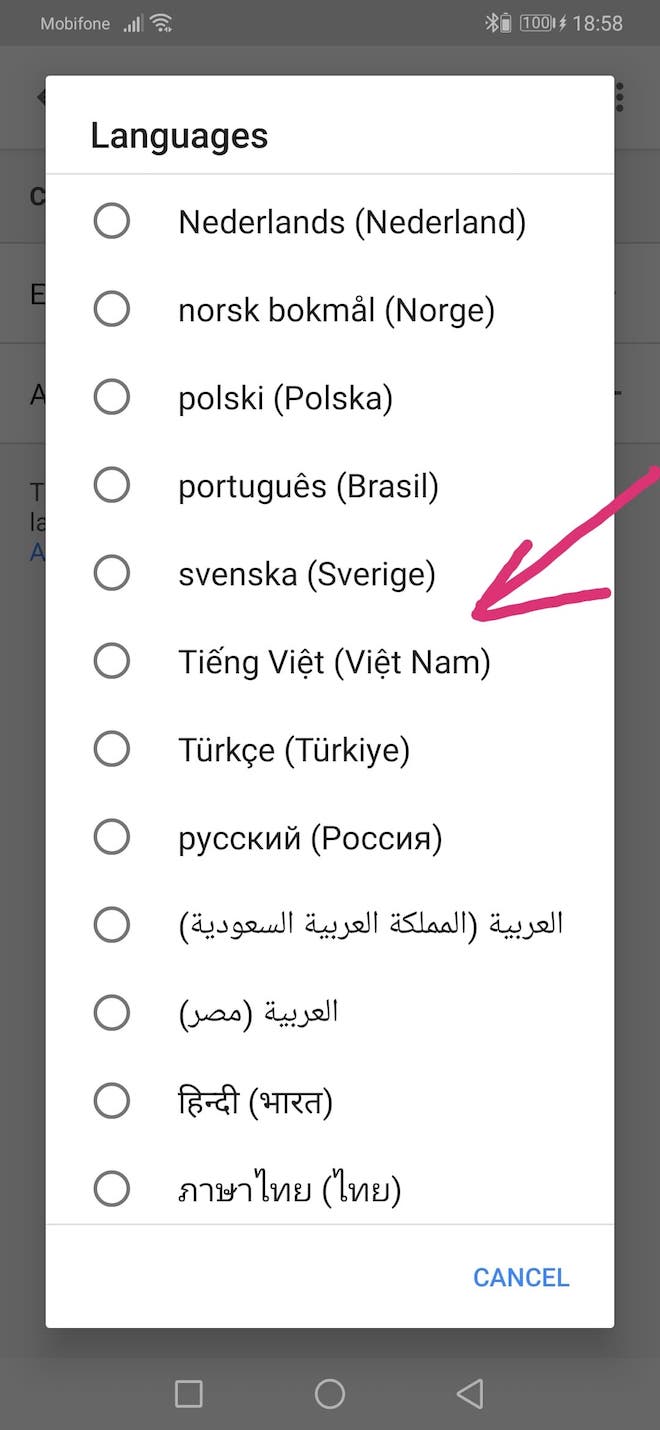
Task: Tap the three-dot overflow menu icon
Action: click(x=620, y=97)
